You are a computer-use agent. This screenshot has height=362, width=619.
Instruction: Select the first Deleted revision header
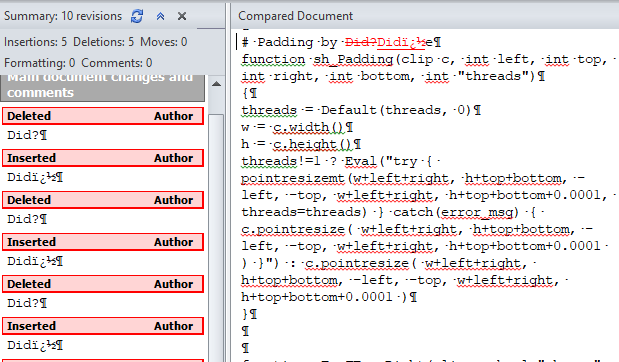click(x=103, y=116)
